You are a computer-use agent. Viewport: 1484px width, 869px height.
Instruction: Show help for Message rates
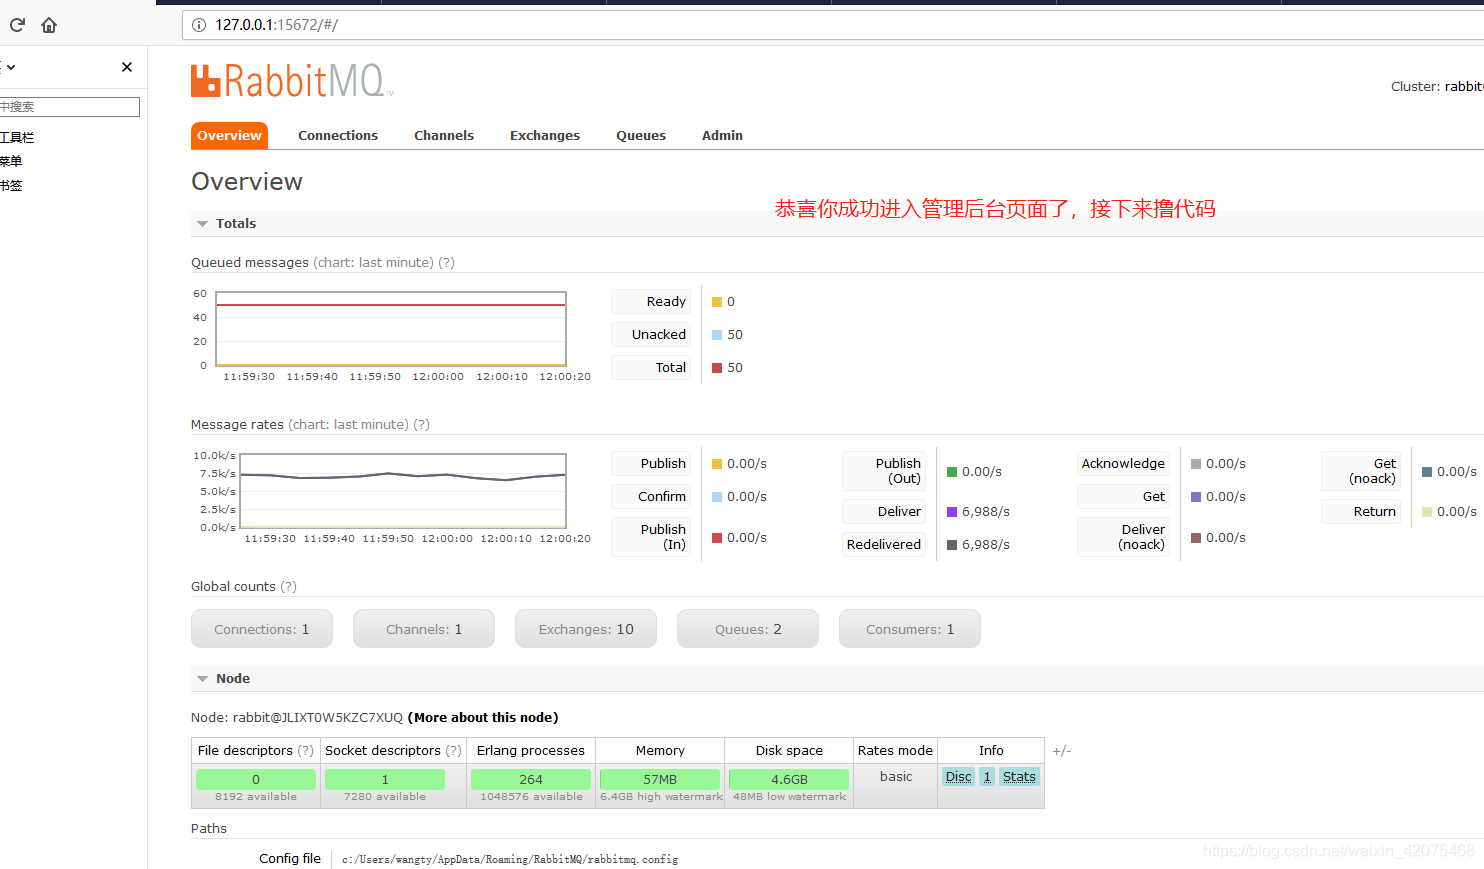tap(422, 425)
